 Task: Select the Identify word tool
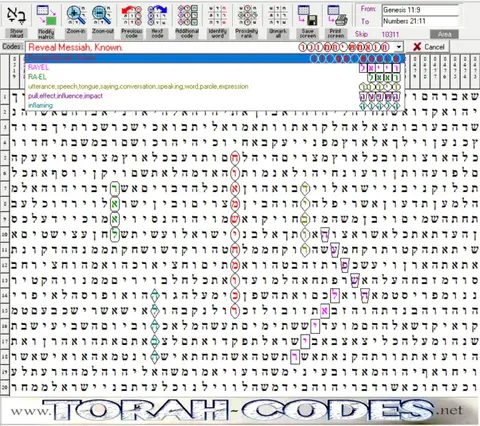click(x=218, y=16)
